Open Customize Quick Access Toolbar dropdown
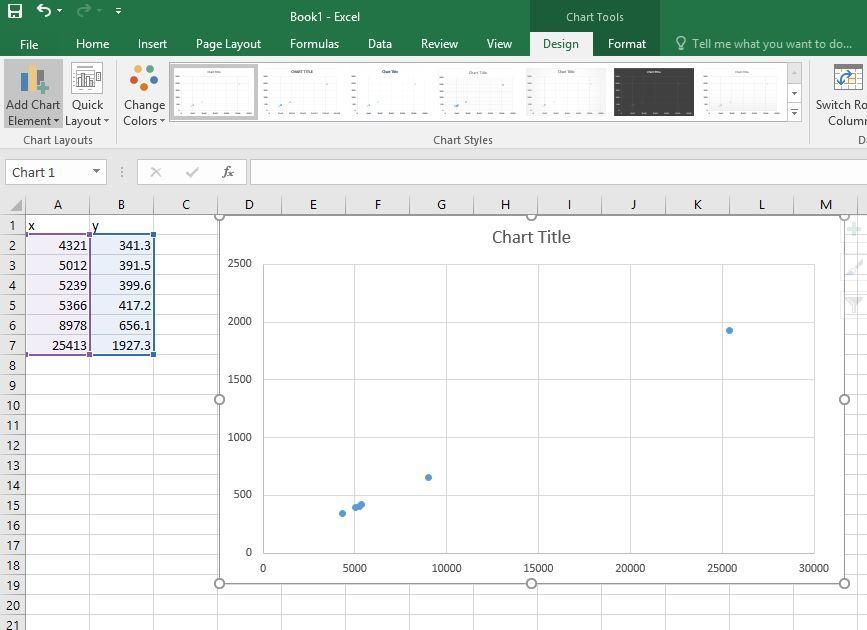 [118, 11]
